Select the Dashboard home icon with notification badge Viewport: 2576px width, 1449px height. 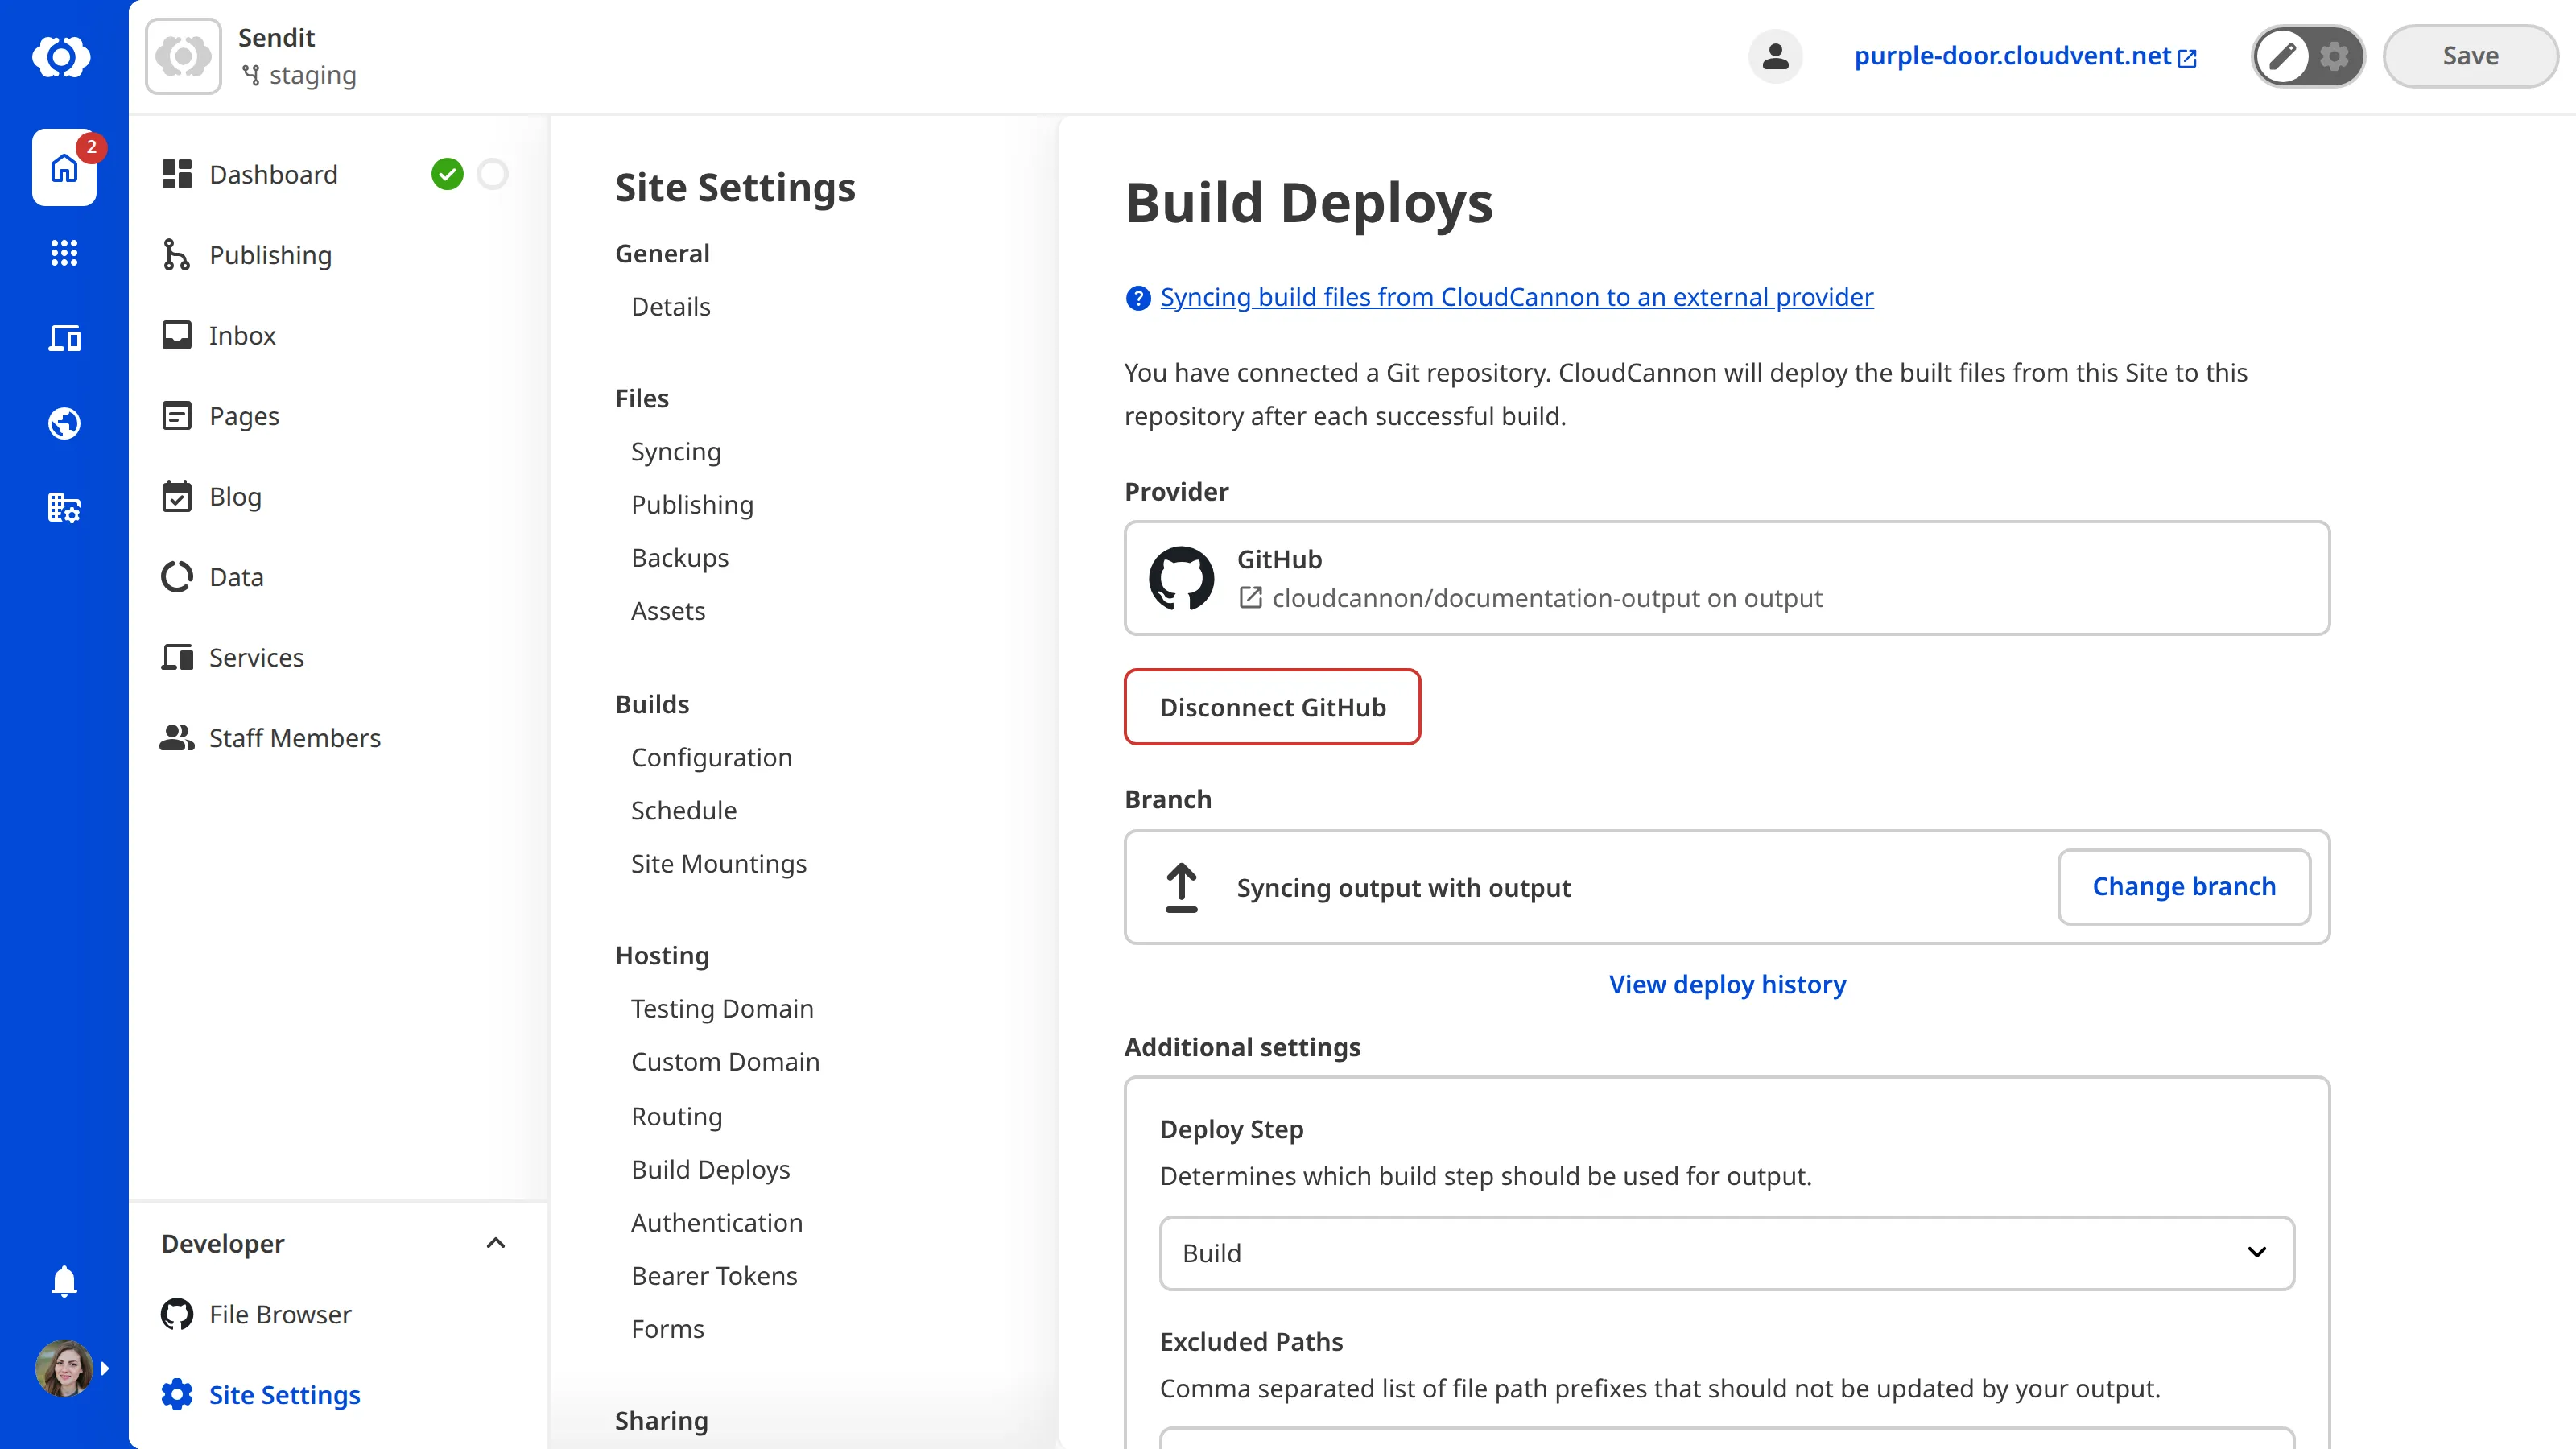64,168
